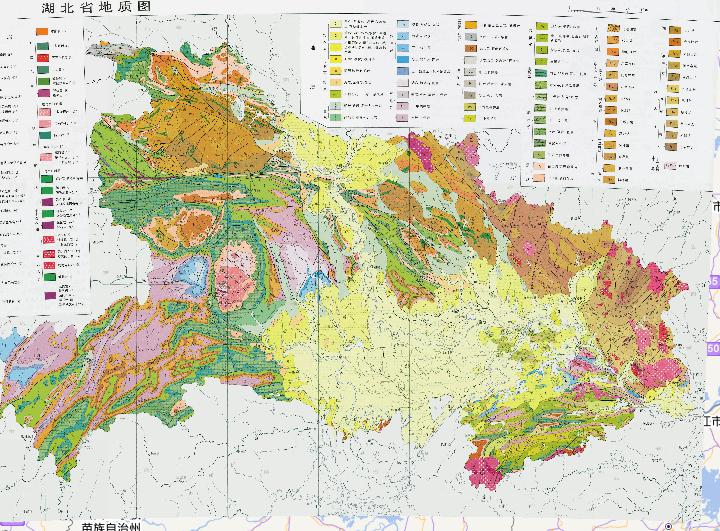The image size is (720, 531).
Task: Select the topmost orange swatch in left legend
Action: pos(43,33)
